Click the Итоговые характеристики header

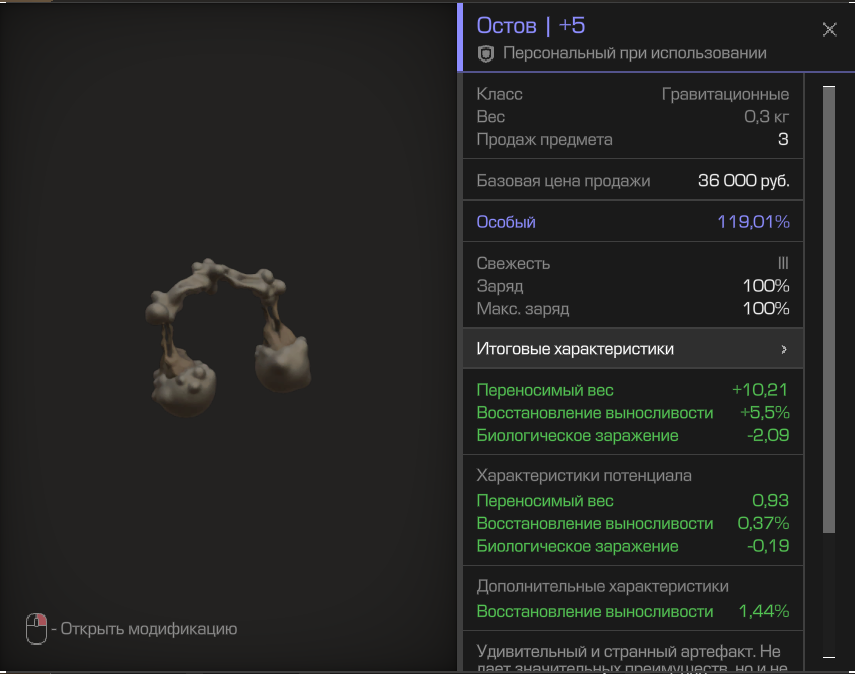[633, 348]
